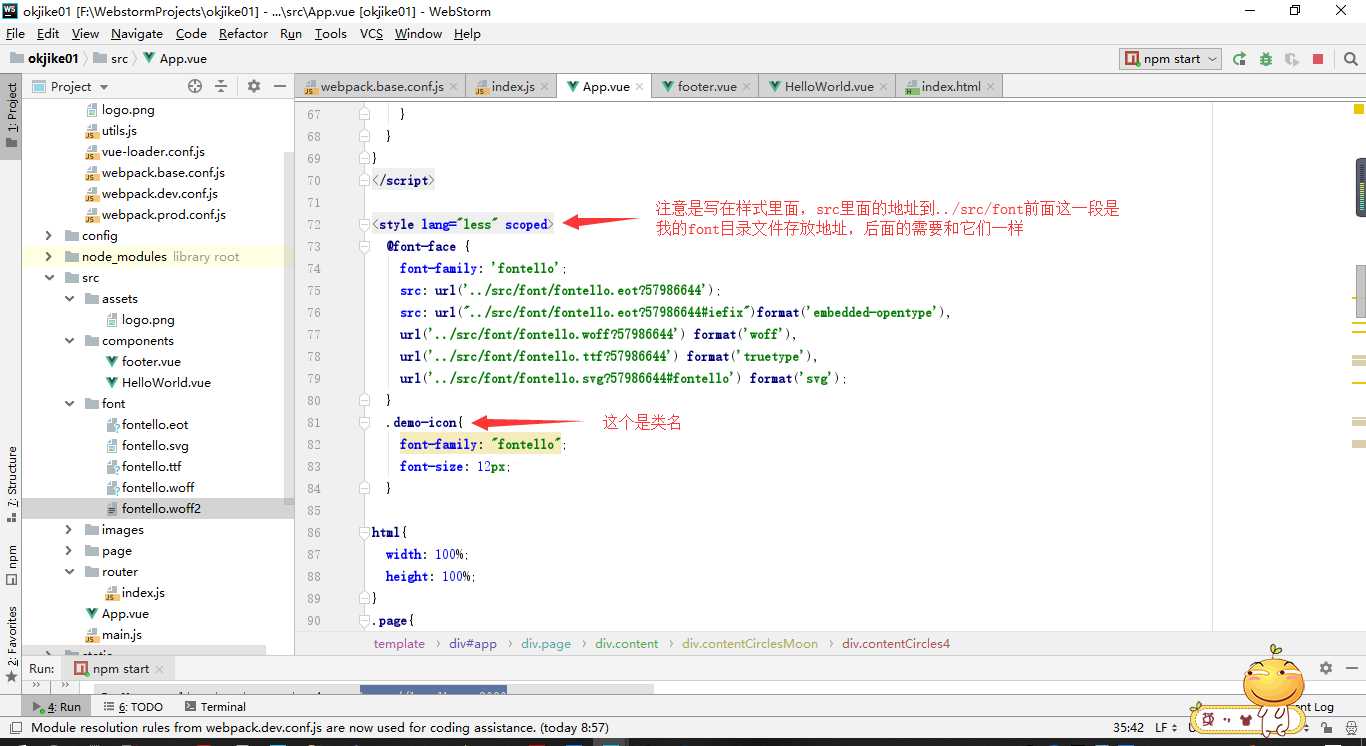
Task: Close the index.js editor tab
Action: coord(544,87)
